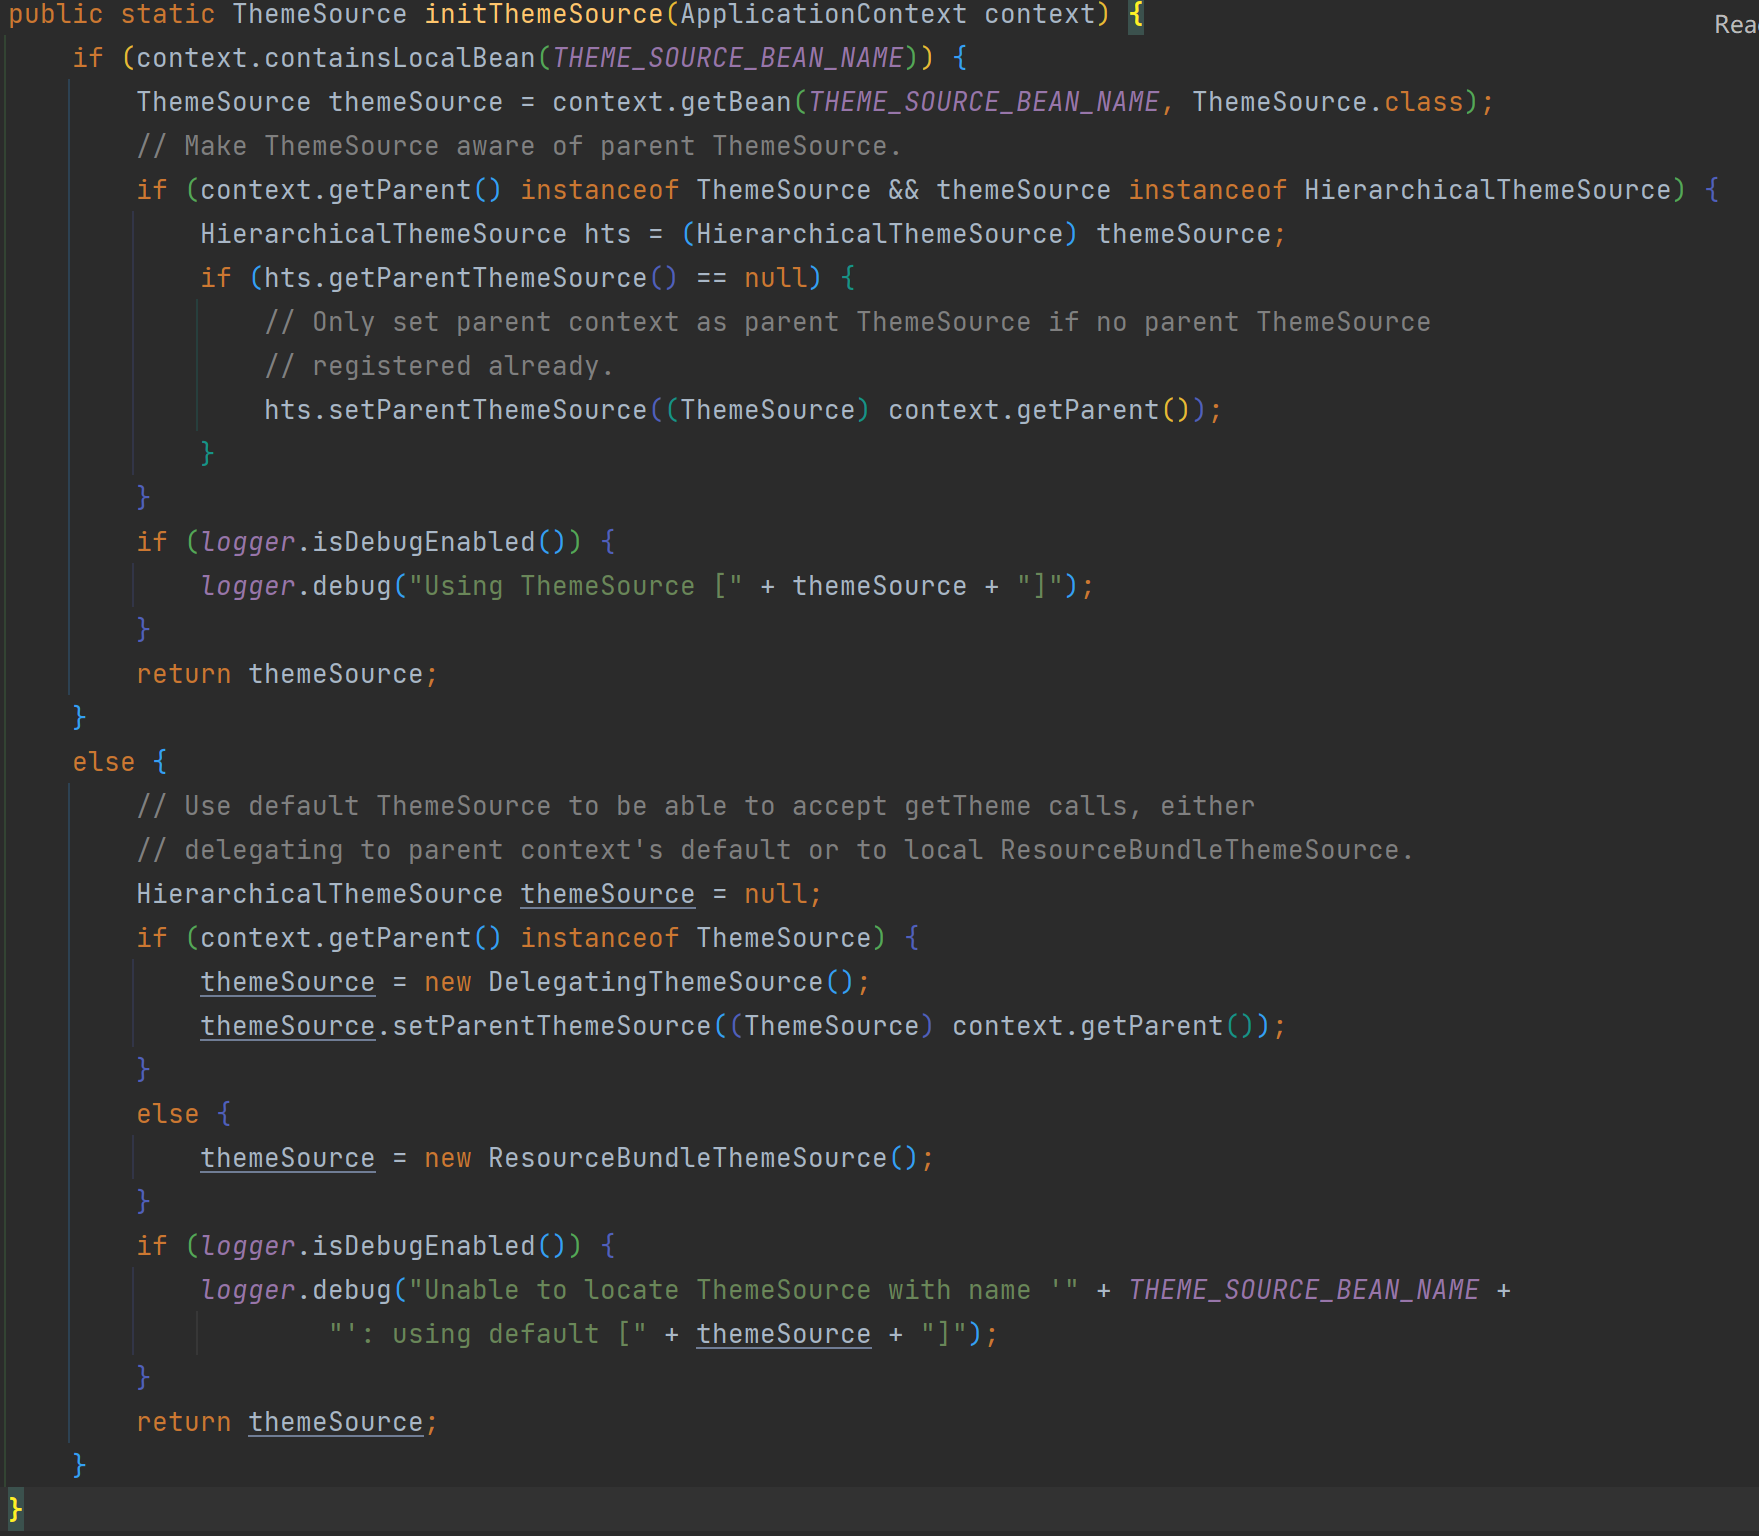
Task: Click the initThemeSource method name
Action: (x=544, y=15)
